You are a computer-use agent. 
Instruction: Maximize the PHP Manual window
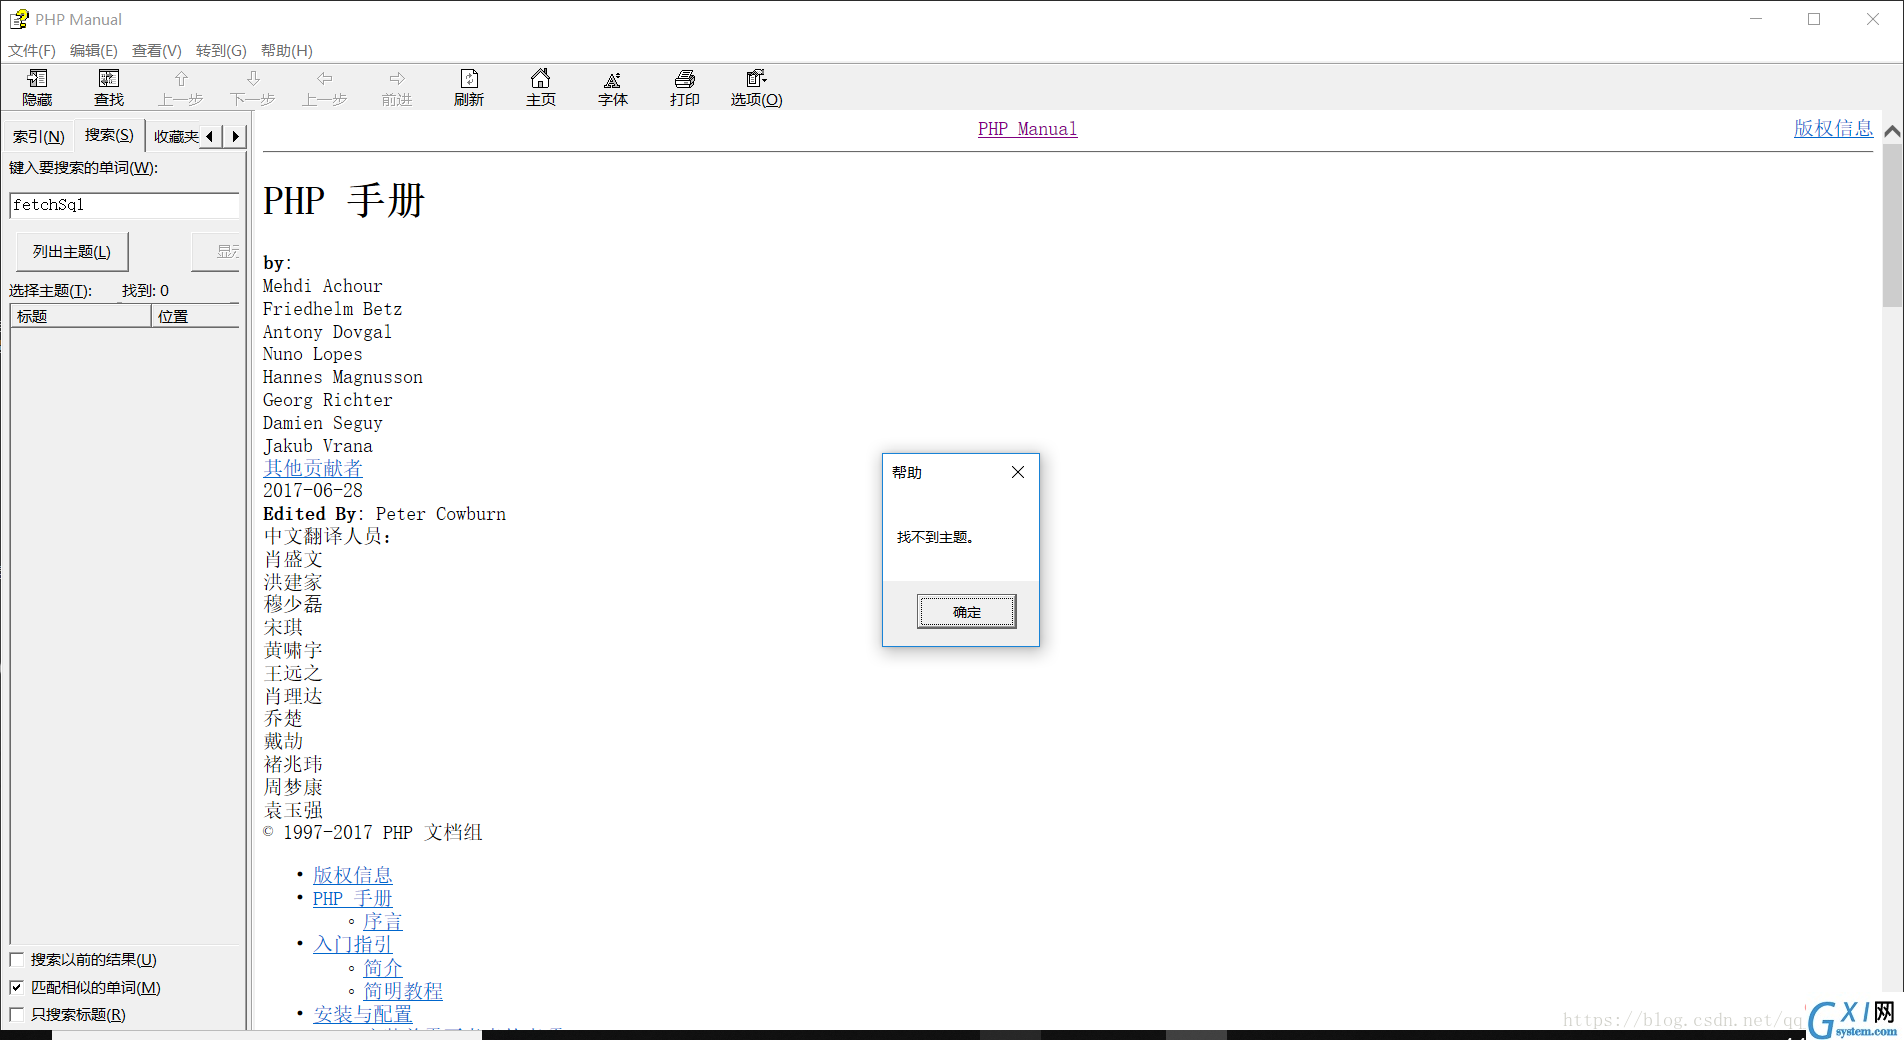click(1814, 19)
